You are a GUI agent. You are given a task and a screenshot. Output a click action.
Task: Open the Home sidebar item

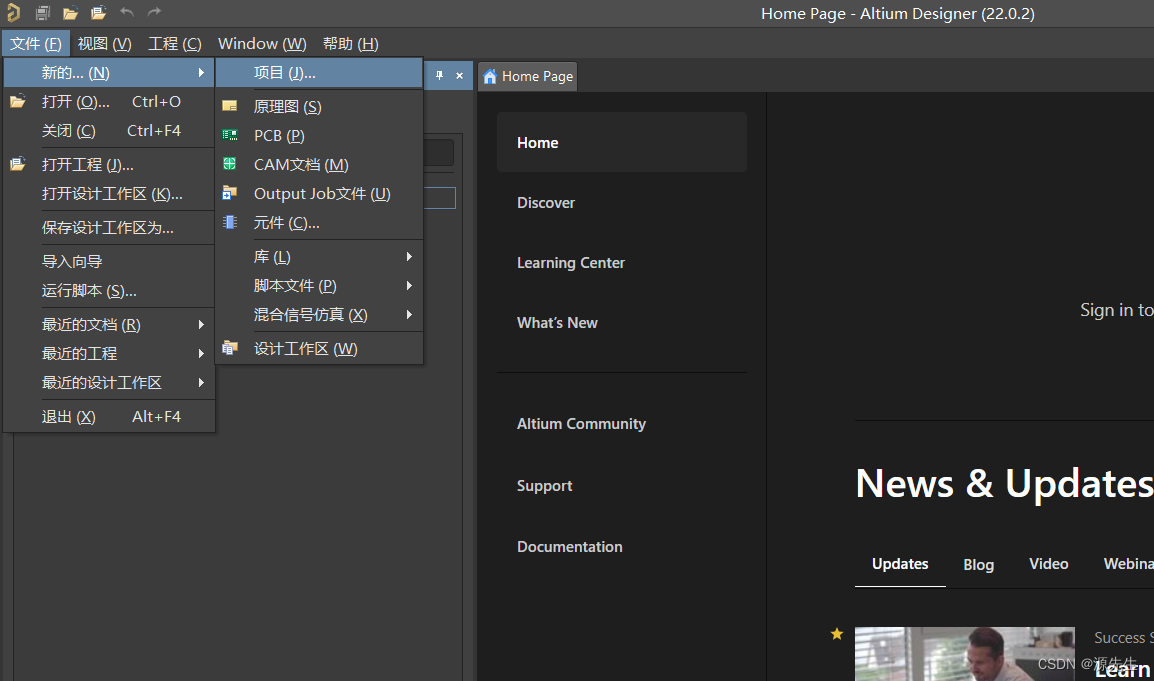[x=622, y=142]
